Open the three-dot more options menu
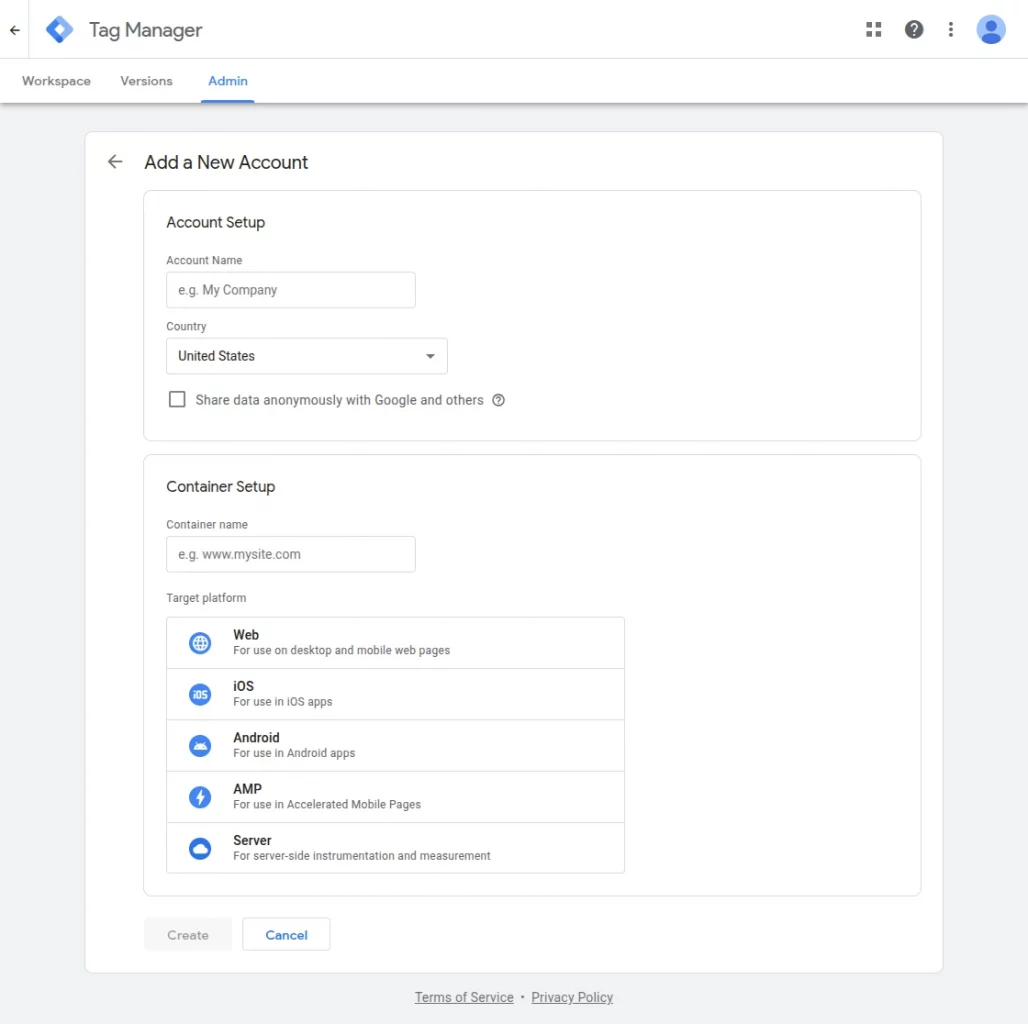1028x1024 pixels. pyautogui.click(x=950, y=30)
